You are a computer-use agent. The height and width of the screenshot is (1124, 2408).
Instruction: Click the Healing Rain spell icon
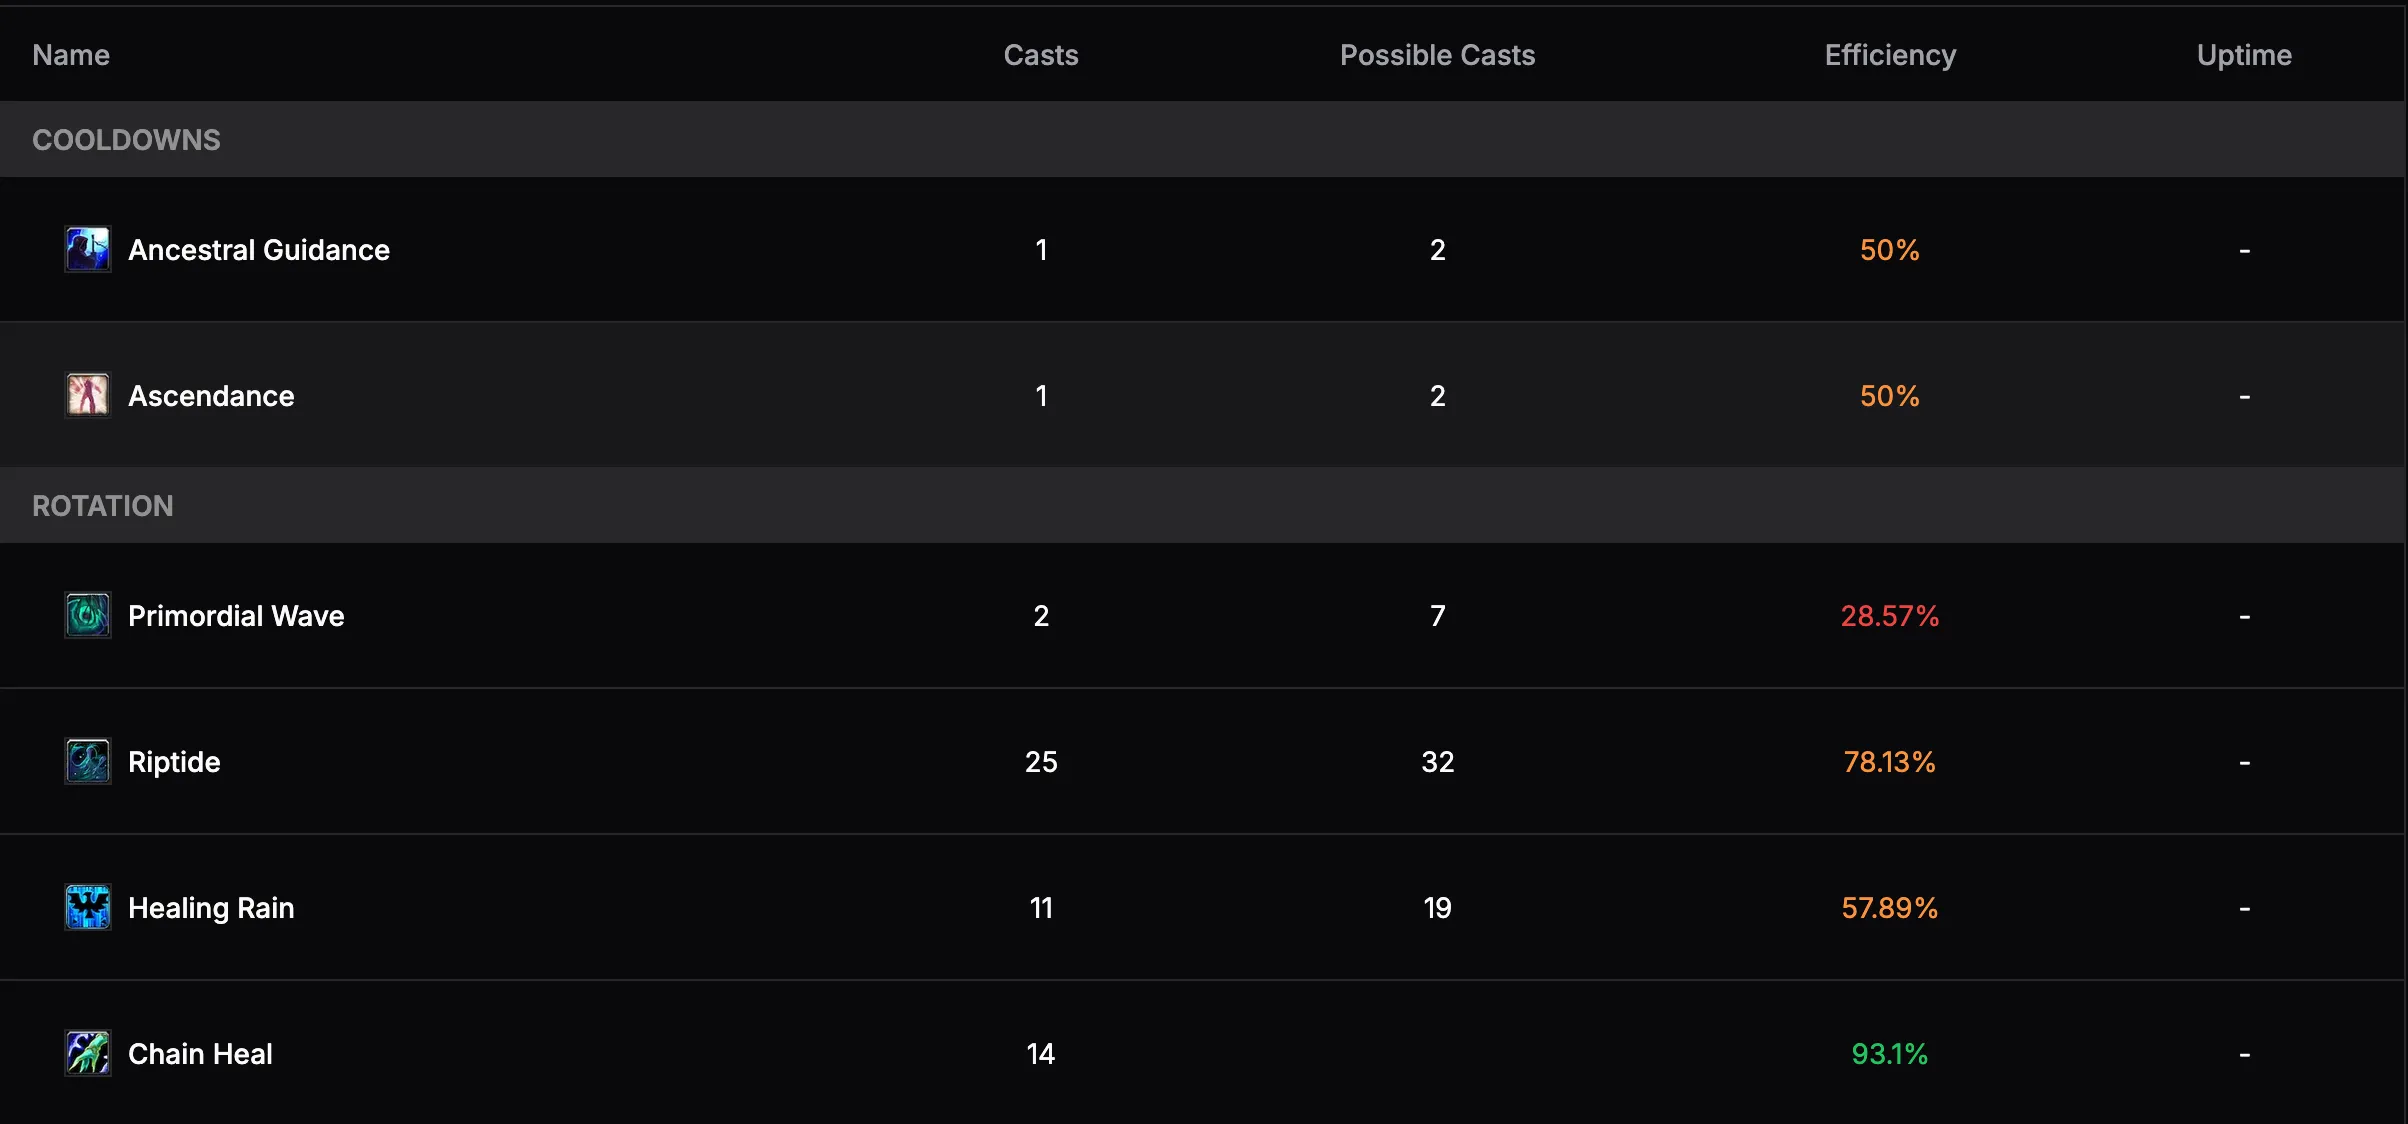(x=88, y=907)
